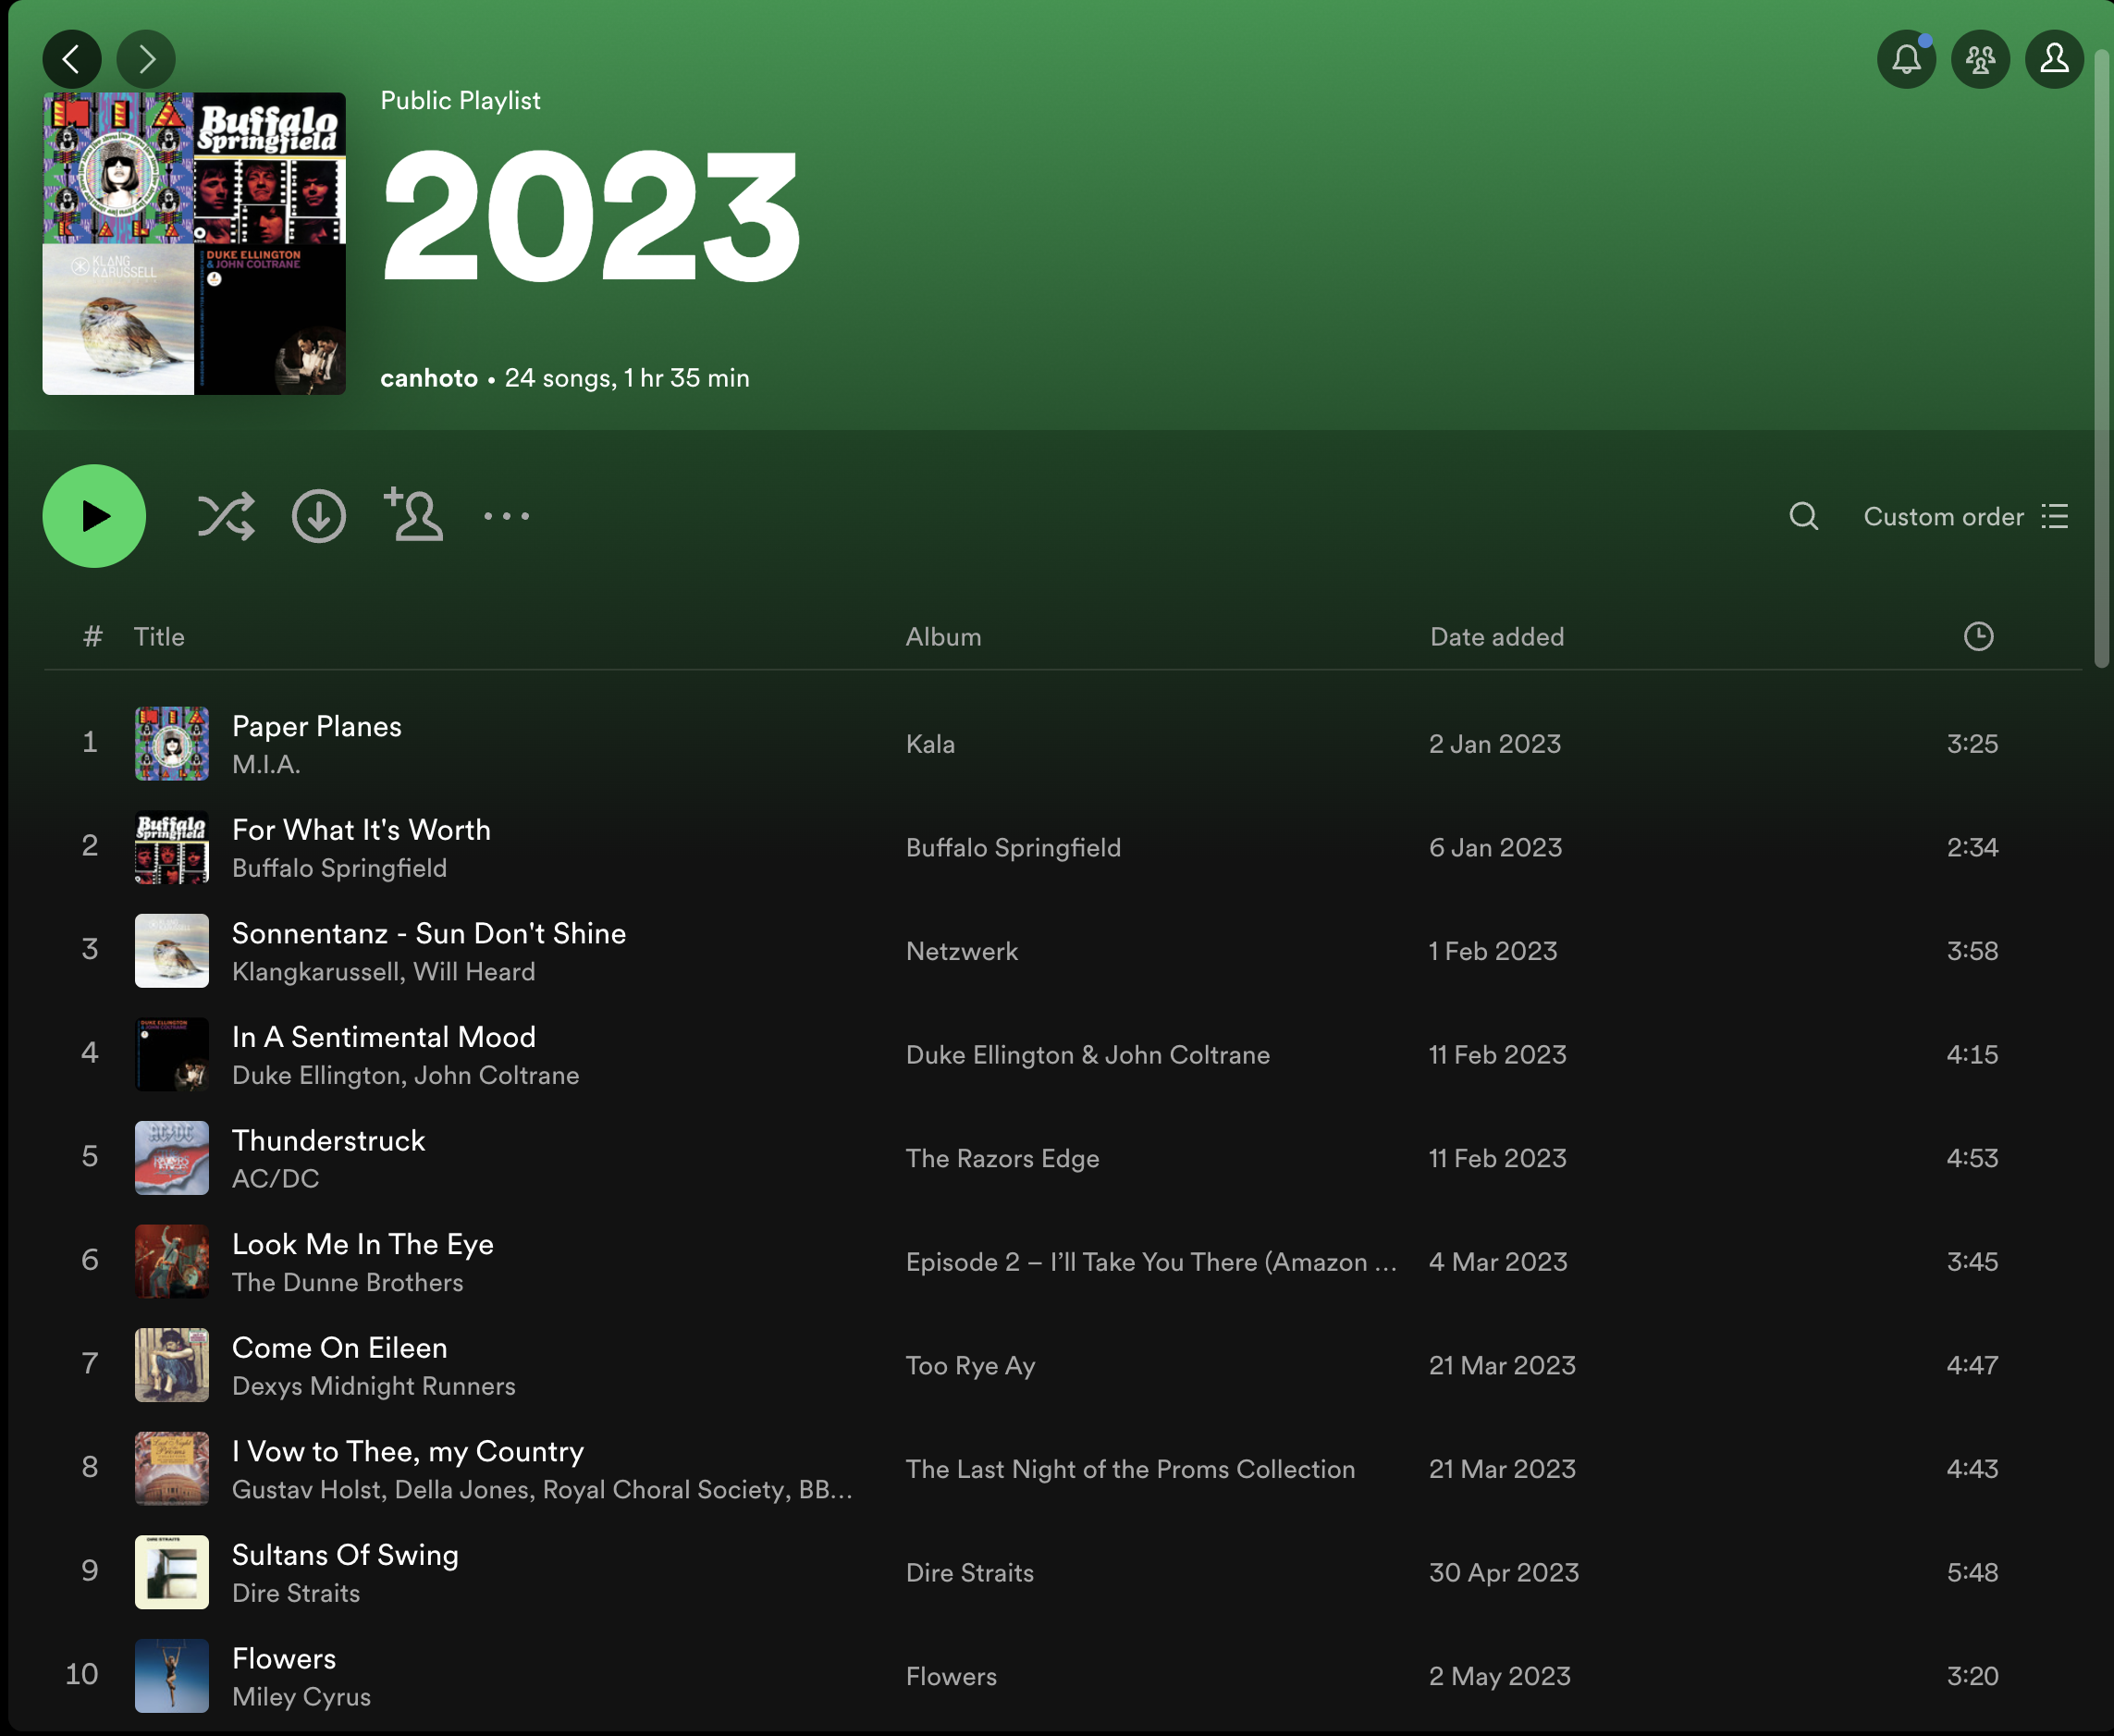Go back with the left arrow
The width and height of the screenshot is (2114, 1736).
pyautogui.click(x=71, y=59)
